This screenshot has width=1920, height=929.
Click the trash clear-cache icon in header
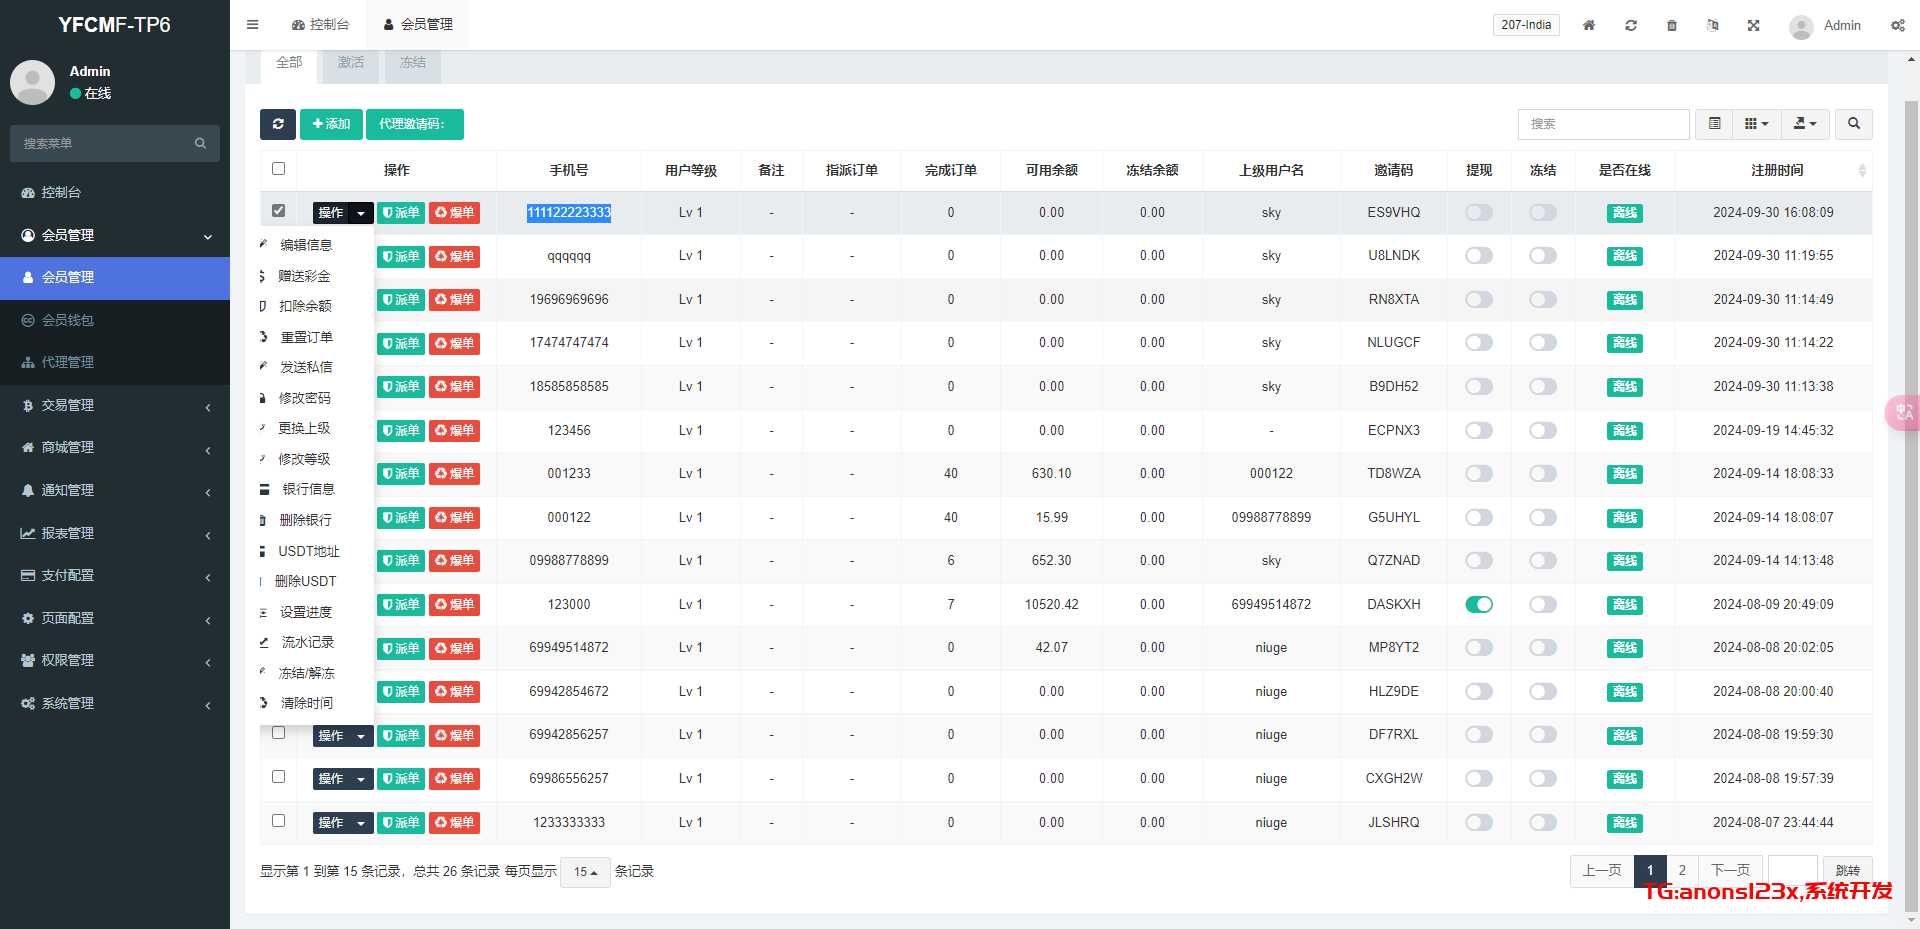(1672, 25)
